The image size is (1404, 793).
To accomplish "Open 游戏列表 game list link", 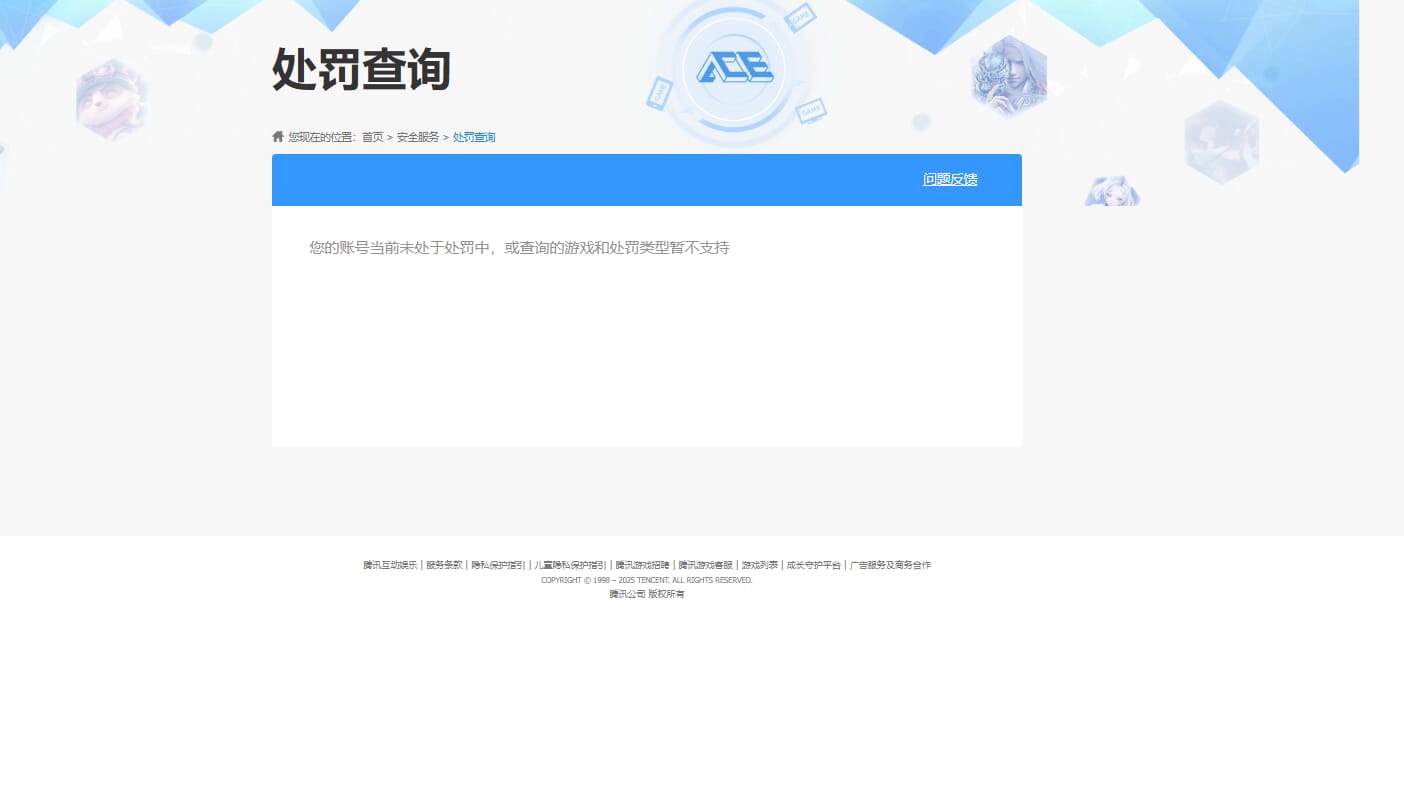I will [759, 565].
